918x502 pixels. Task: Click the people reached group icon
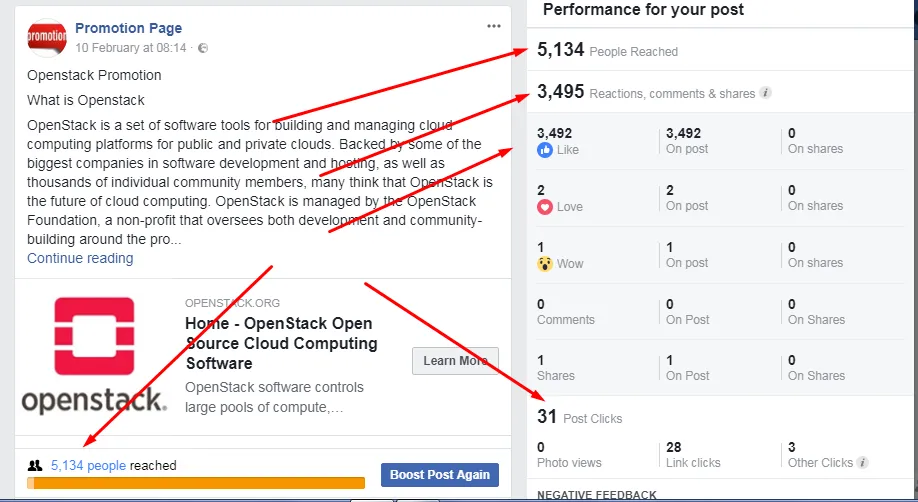(35, 466)
